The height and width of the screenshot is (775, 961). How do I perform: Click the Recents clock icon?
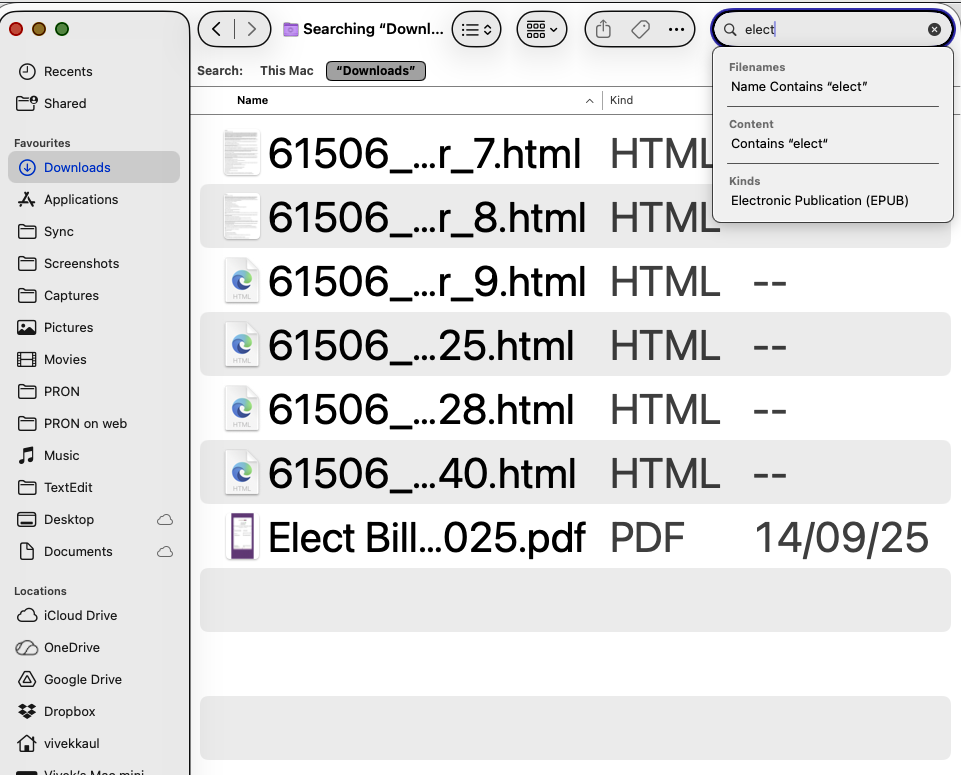pos(27,72)
